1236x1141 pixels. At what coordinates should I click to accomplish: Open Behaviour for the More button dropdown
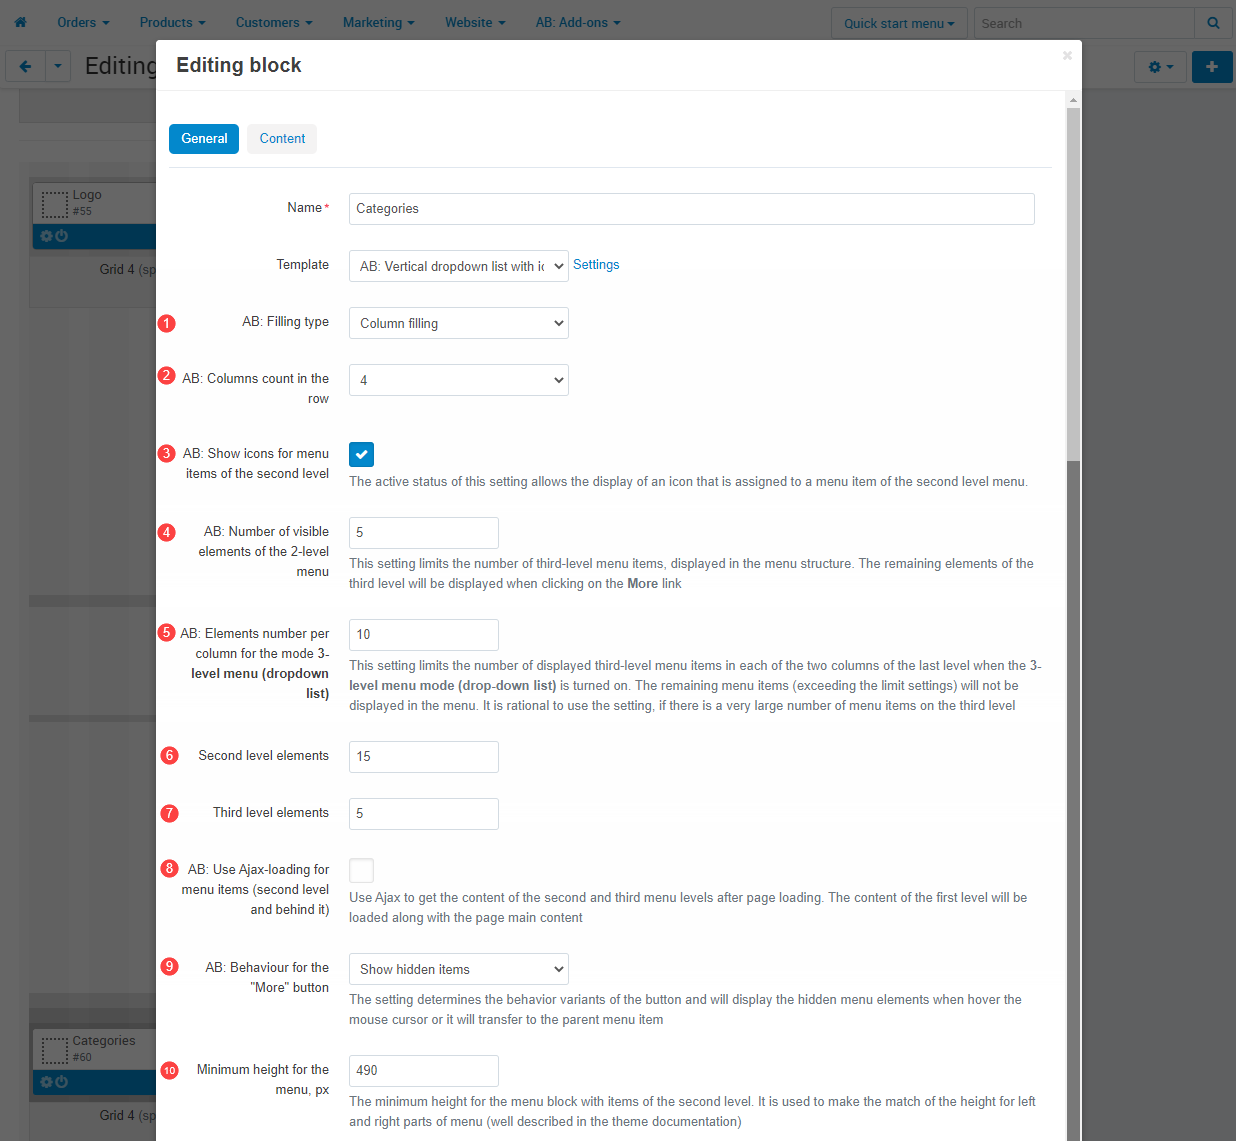click(x=459, y=969)
